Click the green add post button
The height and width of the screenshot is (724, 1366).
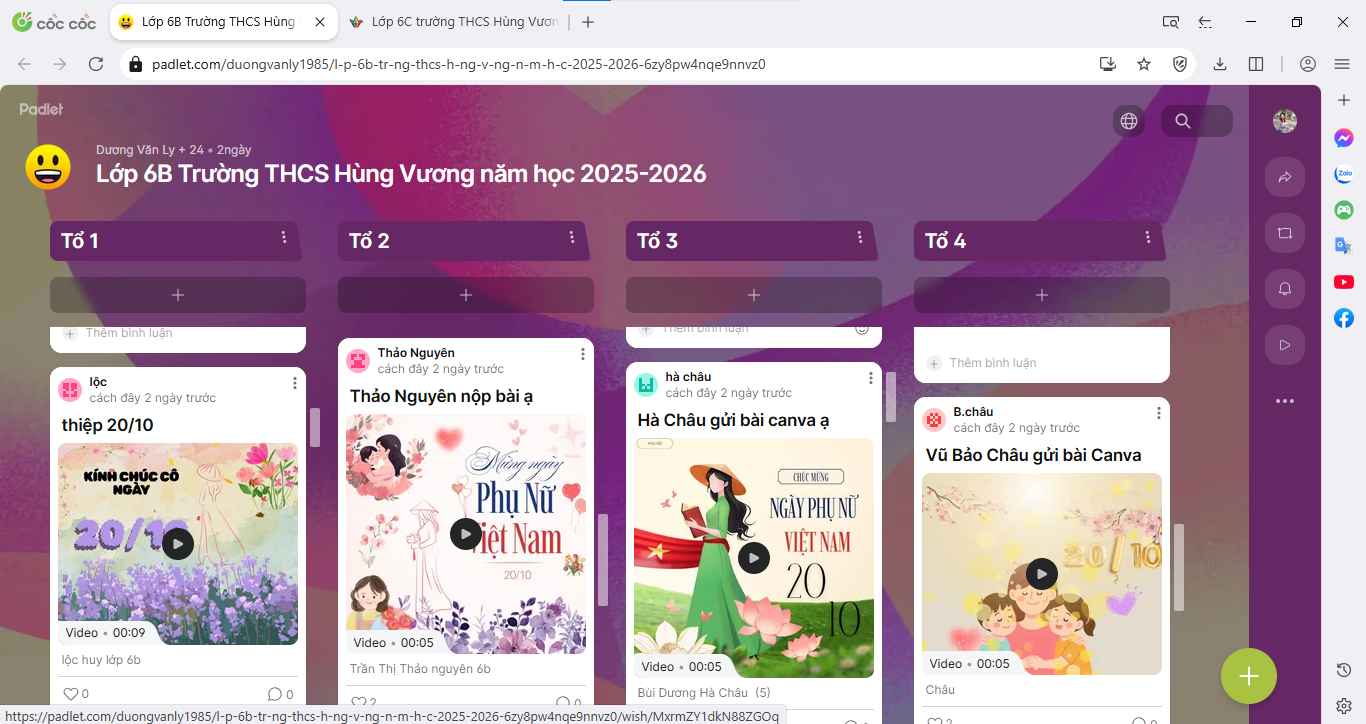coord(1248,676)
